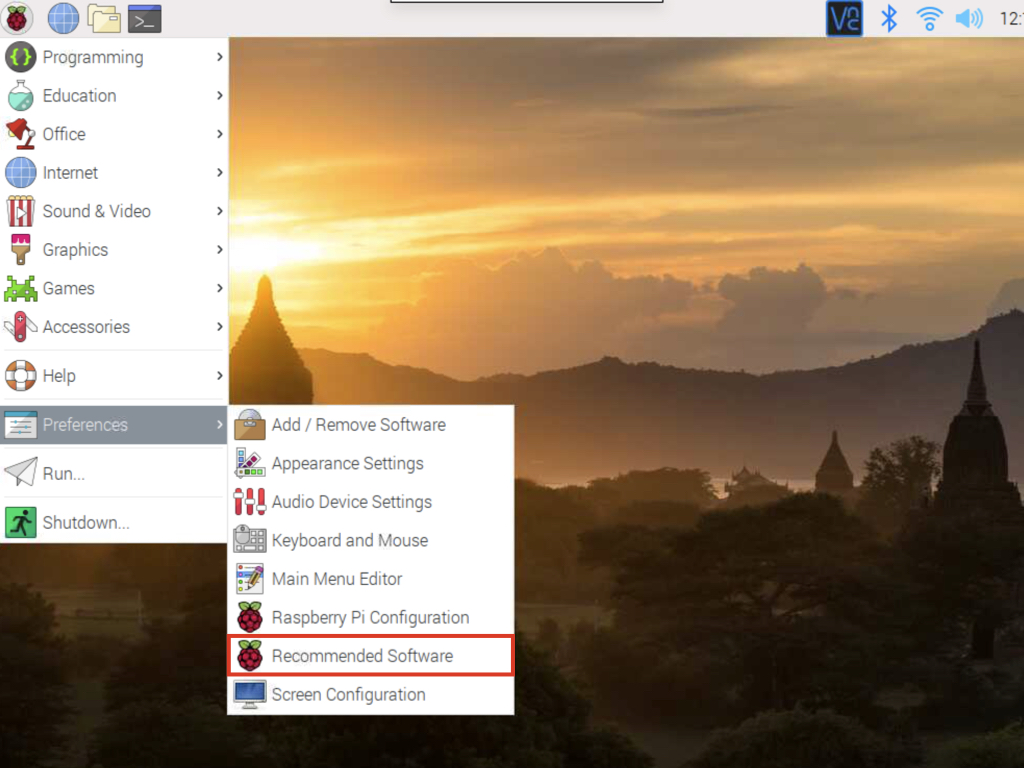Click the Office desk lamp icon
1024x768 pixels.
point(20,134)
